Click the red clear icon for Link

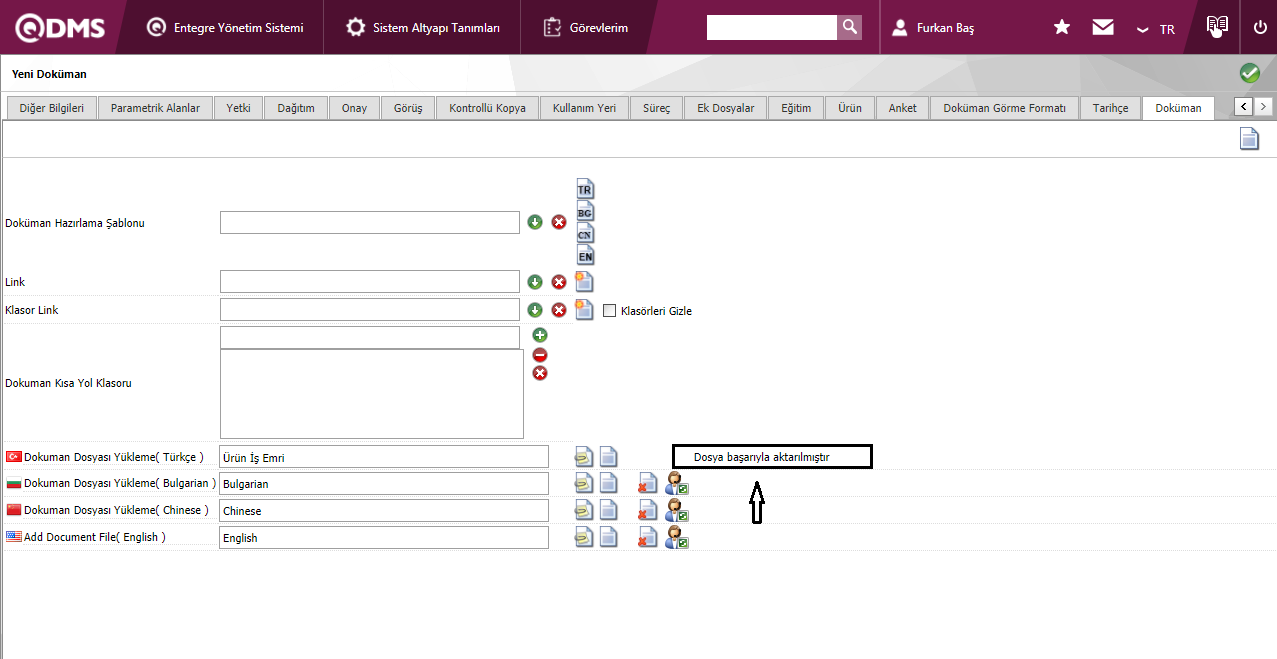pyautogui.click(x=559, y=282)
